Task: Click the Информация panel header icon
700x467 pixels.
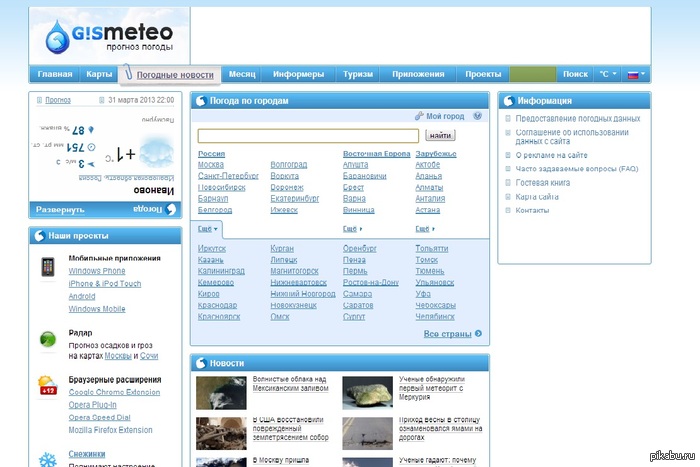Action: click(x=508, y=101)
